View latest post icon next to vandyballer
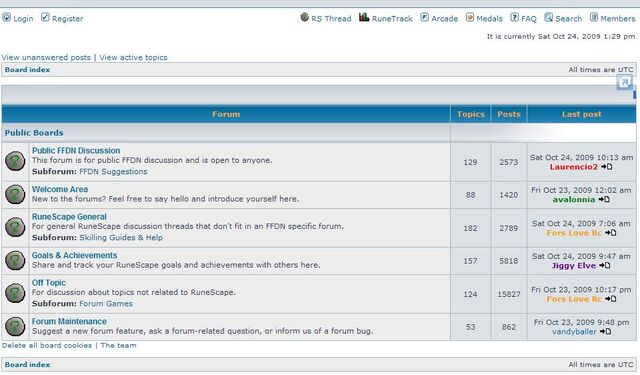 click(x=605, y=332)
